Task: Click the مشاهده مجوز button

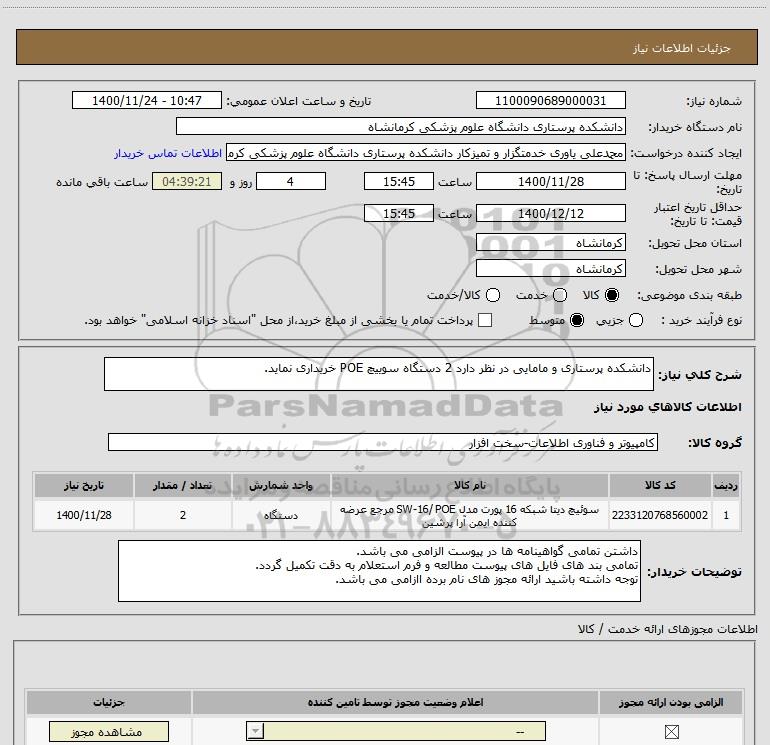Action: tap(109, 732)
